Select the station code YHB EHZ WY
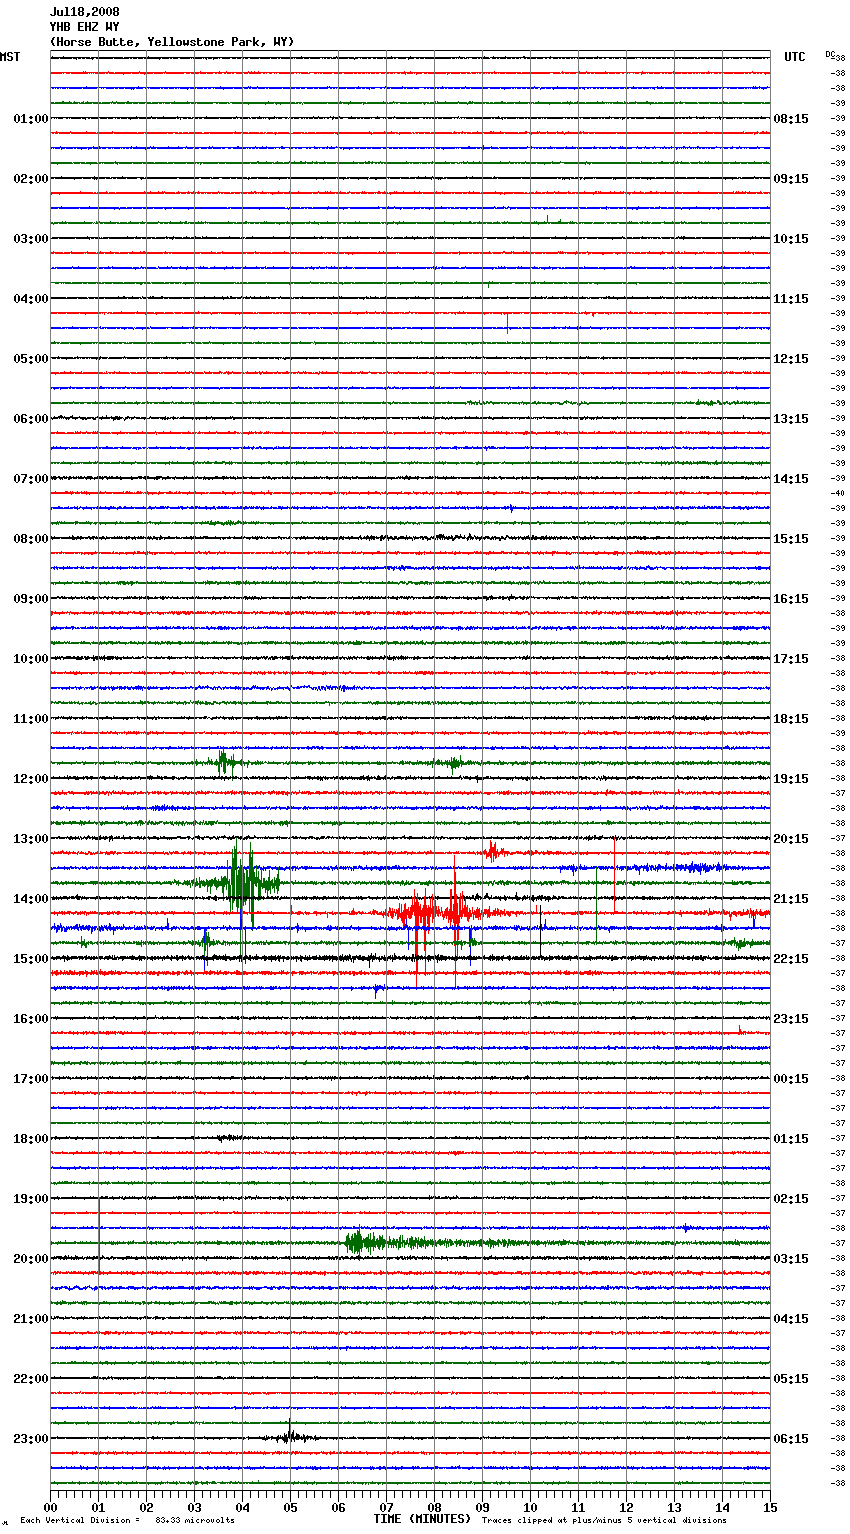 click(84, 27)
